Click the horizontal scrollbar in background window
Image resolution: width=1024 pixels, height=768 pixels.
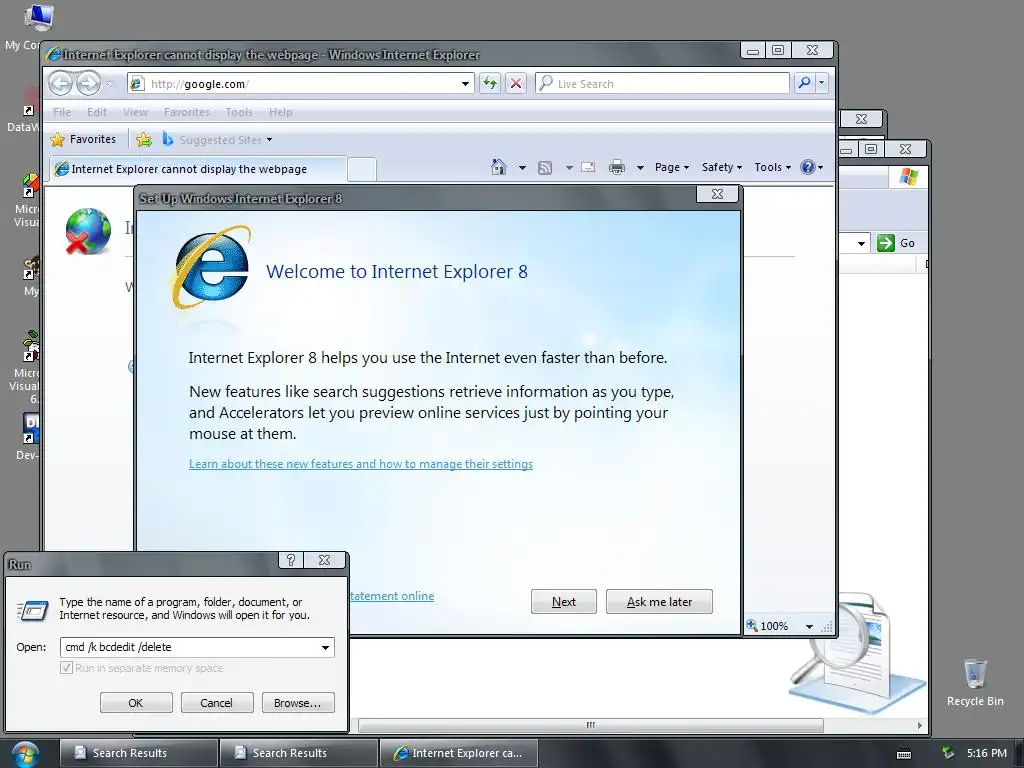point(590,725)
